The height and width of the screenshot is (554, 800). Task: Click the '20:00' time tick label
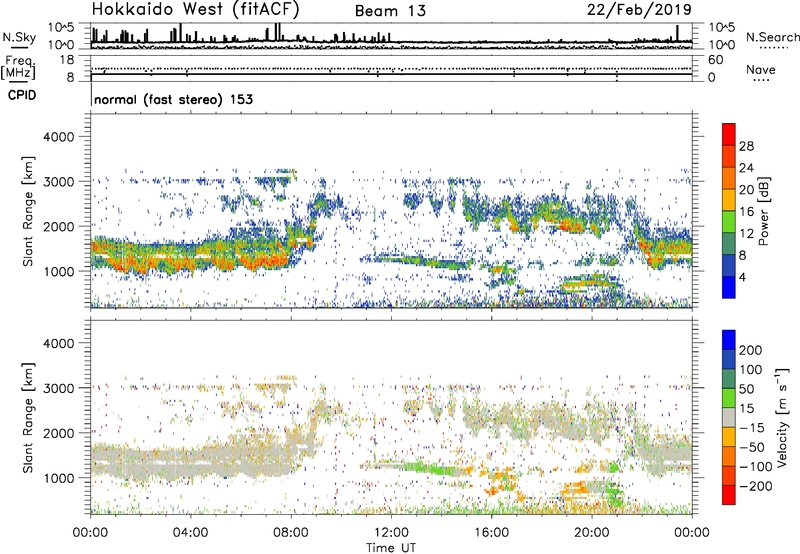(592, 533)
